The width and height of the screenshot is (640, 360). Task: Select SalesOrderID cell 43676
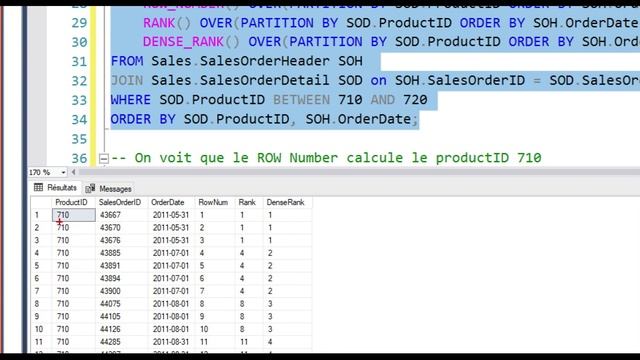tap(122, 240)
